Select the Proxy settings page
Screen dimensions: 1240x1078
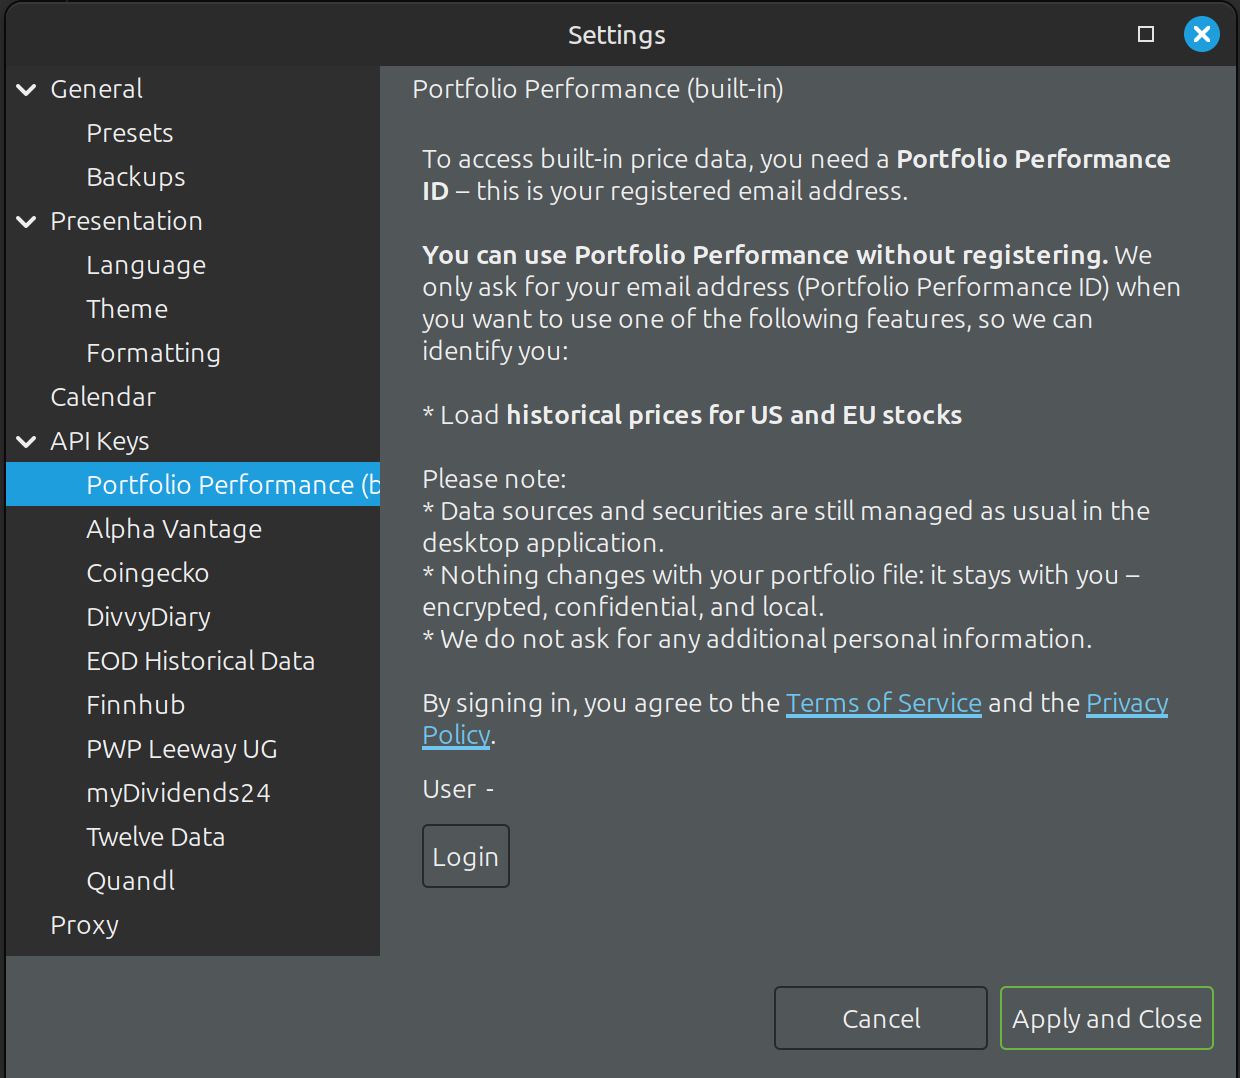point(85,925)
